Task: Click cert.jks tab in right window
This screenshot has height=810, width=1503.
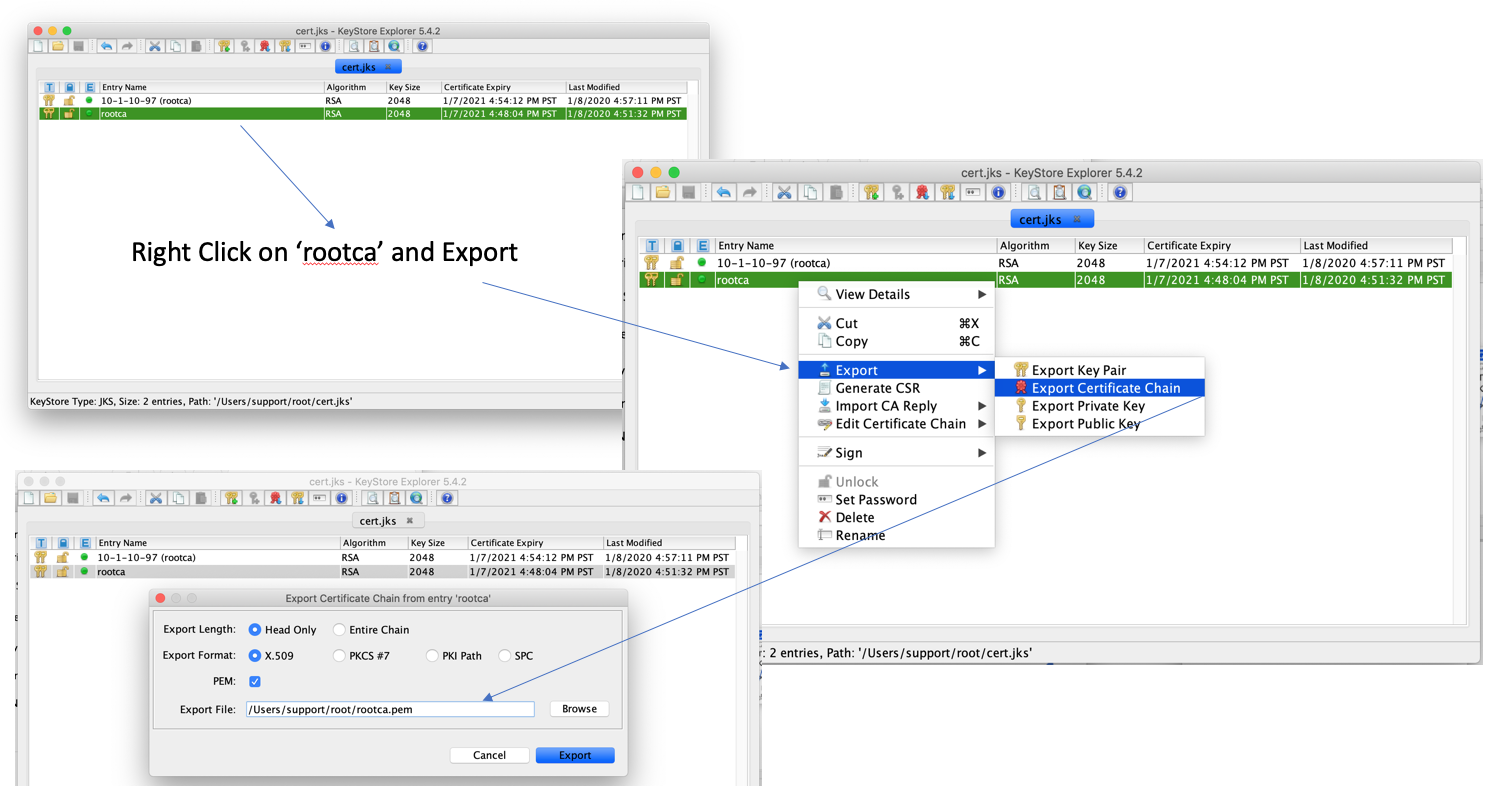Action: [x=1052, y=219]
